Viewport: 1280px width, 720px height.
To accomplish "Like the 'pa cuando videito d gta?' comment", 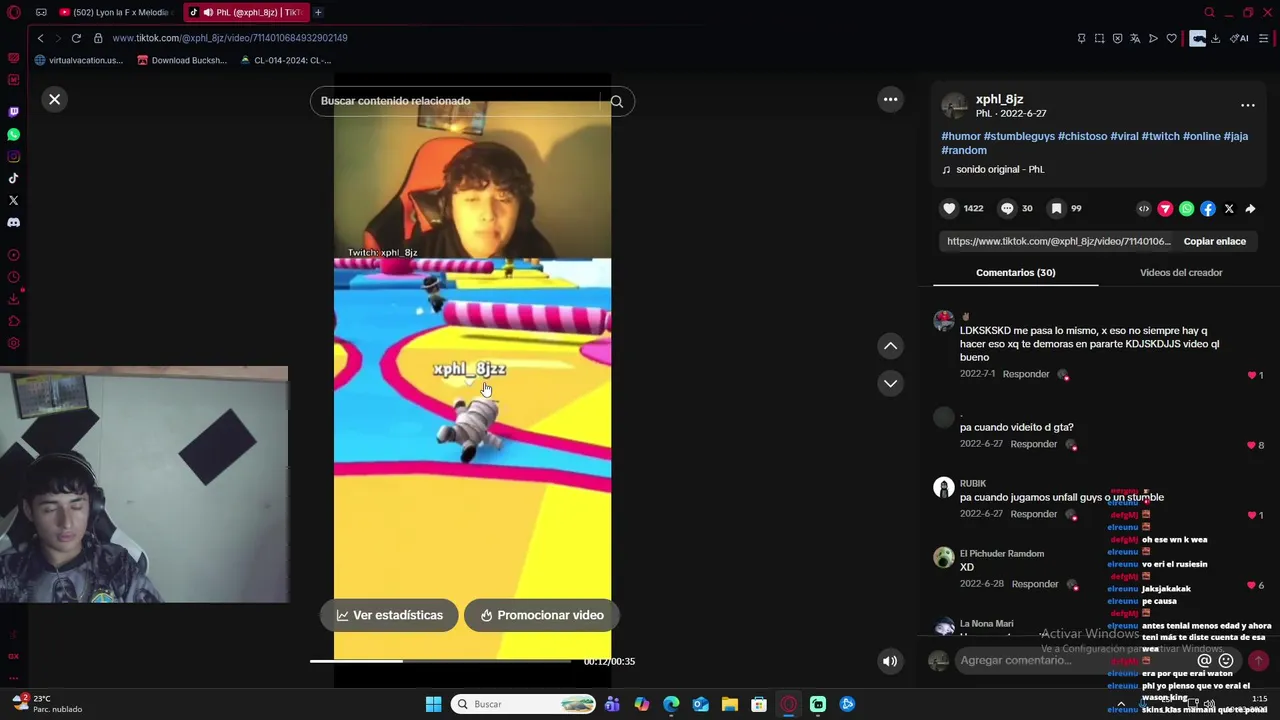I will (1251, 445).
